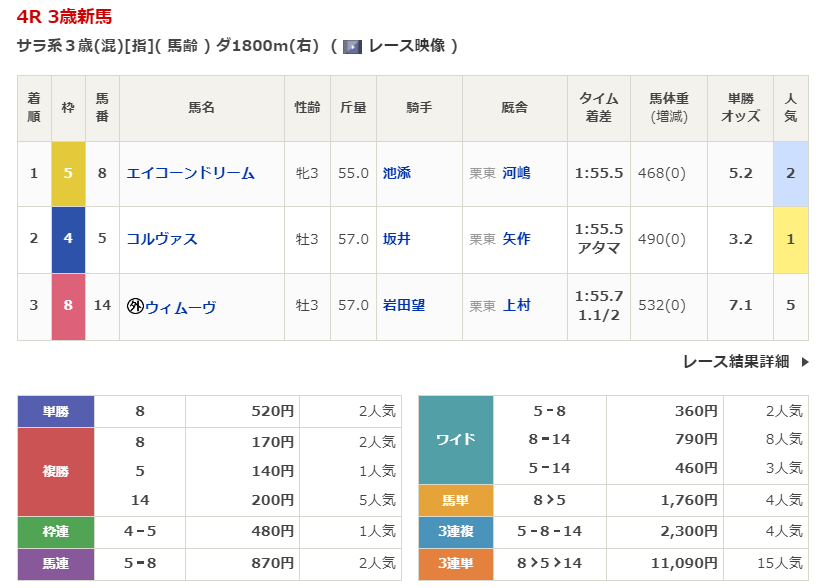The width and height of the screenshot is (829, 588).
Task: Click the 単勝 payout label
Action: (x=56, y=411)
